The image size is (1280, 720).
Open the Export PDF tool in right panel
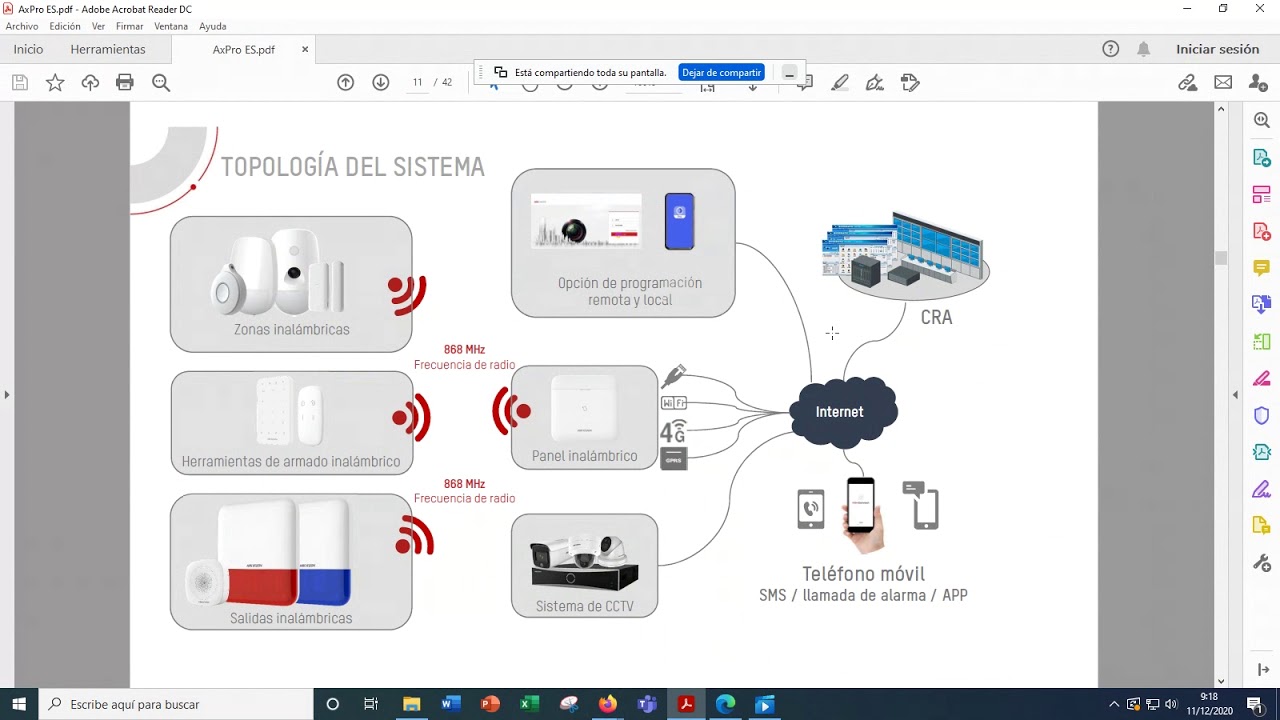coord(1262,158)
